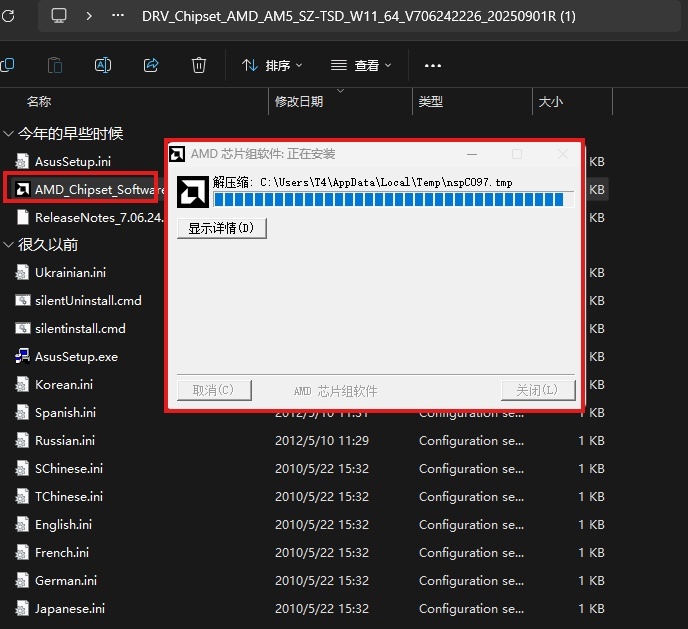Collapse the 今年的早些时候 group
The width and height of the screenshot is (688, 629).
click(x=8, y=133)
